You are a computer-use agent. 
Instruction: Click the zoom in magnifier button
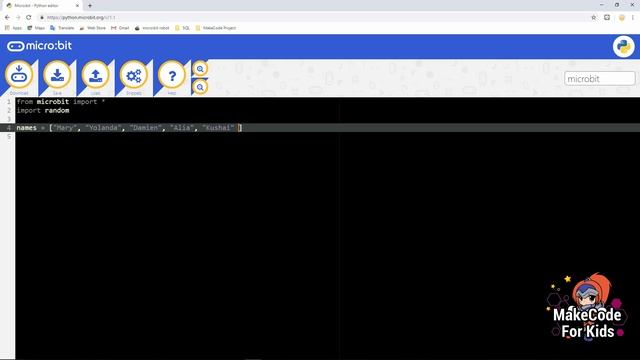click(x=200, y=69)
